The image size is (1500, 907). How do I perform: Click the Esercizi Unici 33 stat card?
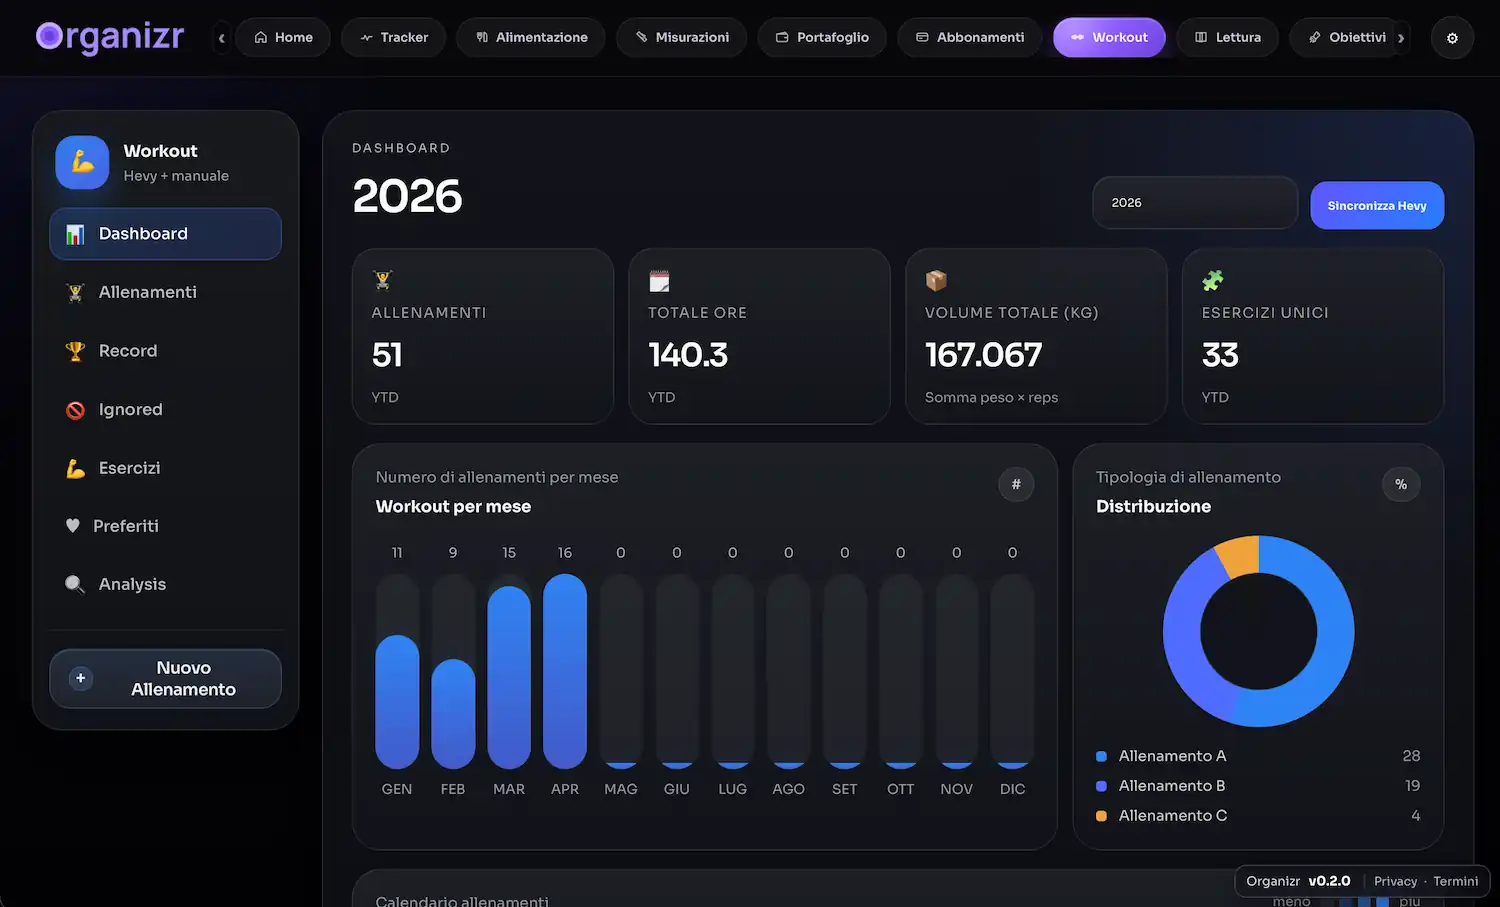click(x=1313, y=337)
